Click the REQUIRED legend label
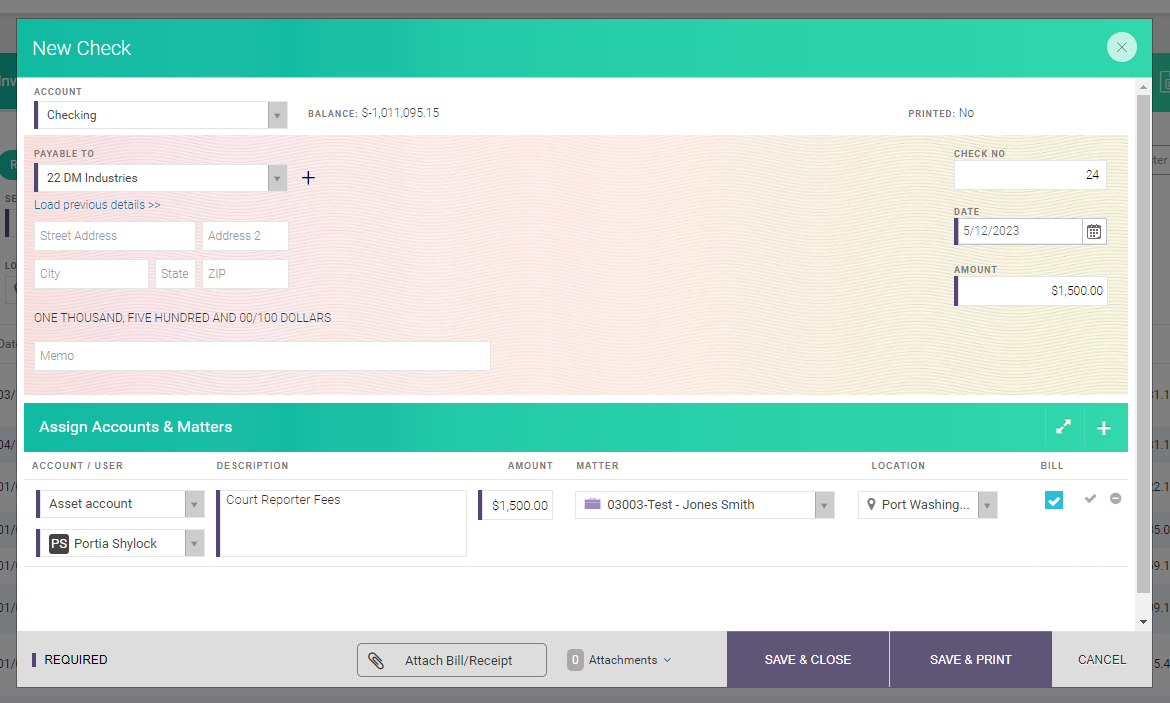Screen dimensions: 1170x703 tap(75, 660)
